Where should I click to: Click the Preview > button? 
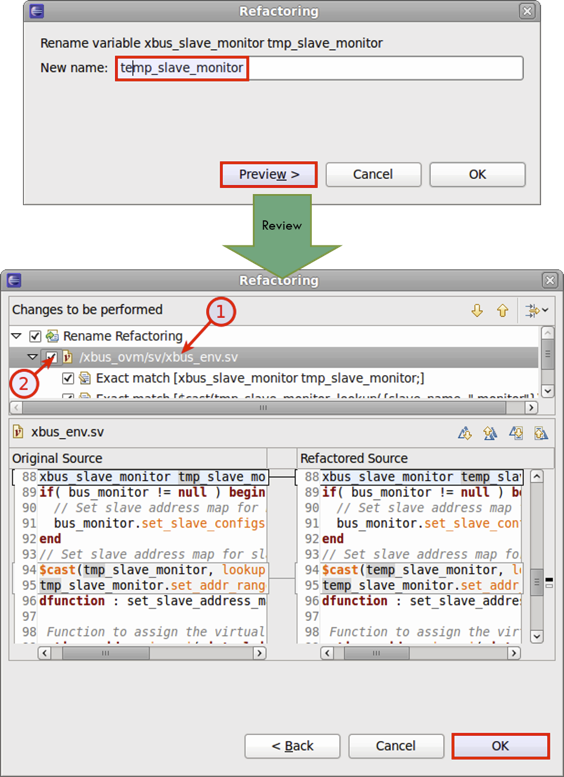coord(269,174)
